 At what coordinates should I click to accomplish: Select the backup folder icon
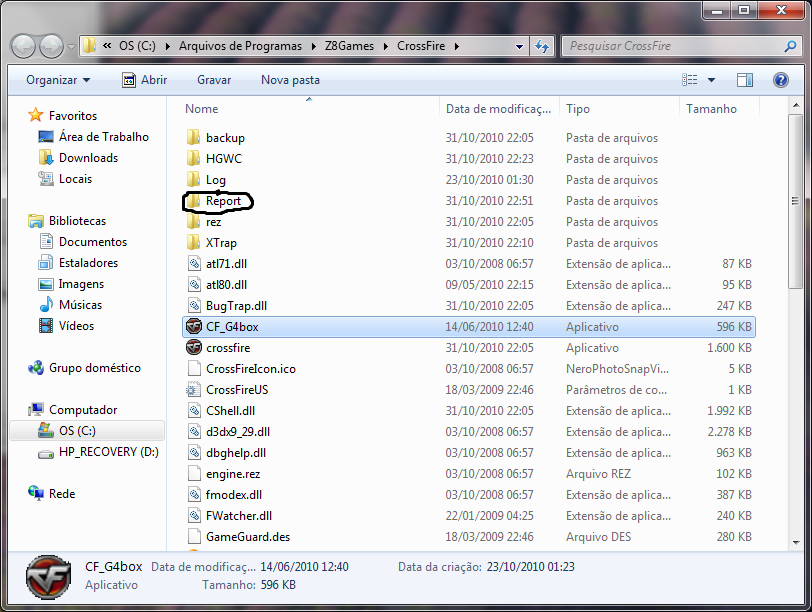[194, 137]
